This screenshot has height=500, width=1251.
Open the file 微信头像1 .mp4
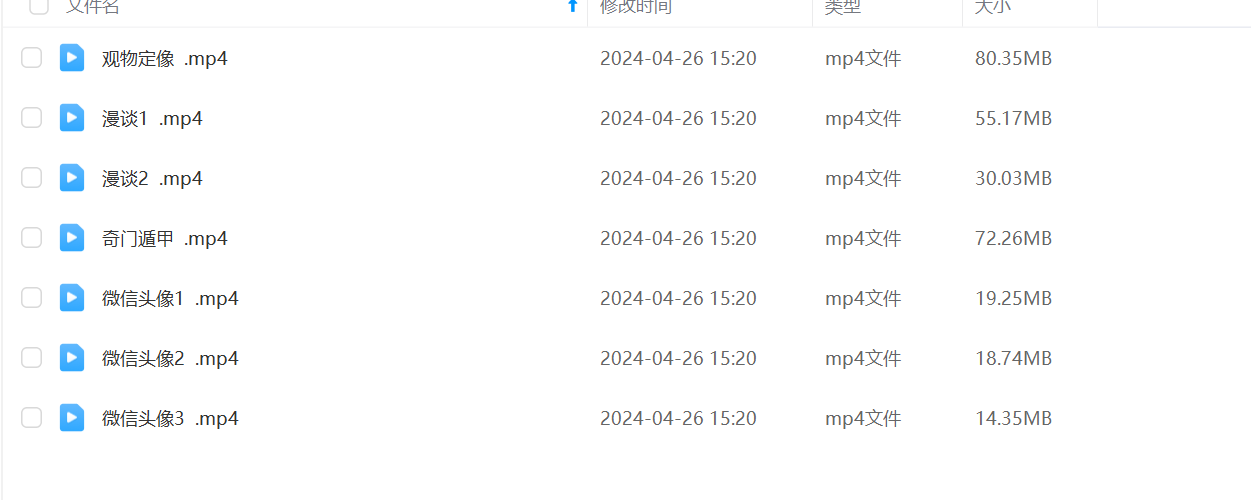click(170, 299)
